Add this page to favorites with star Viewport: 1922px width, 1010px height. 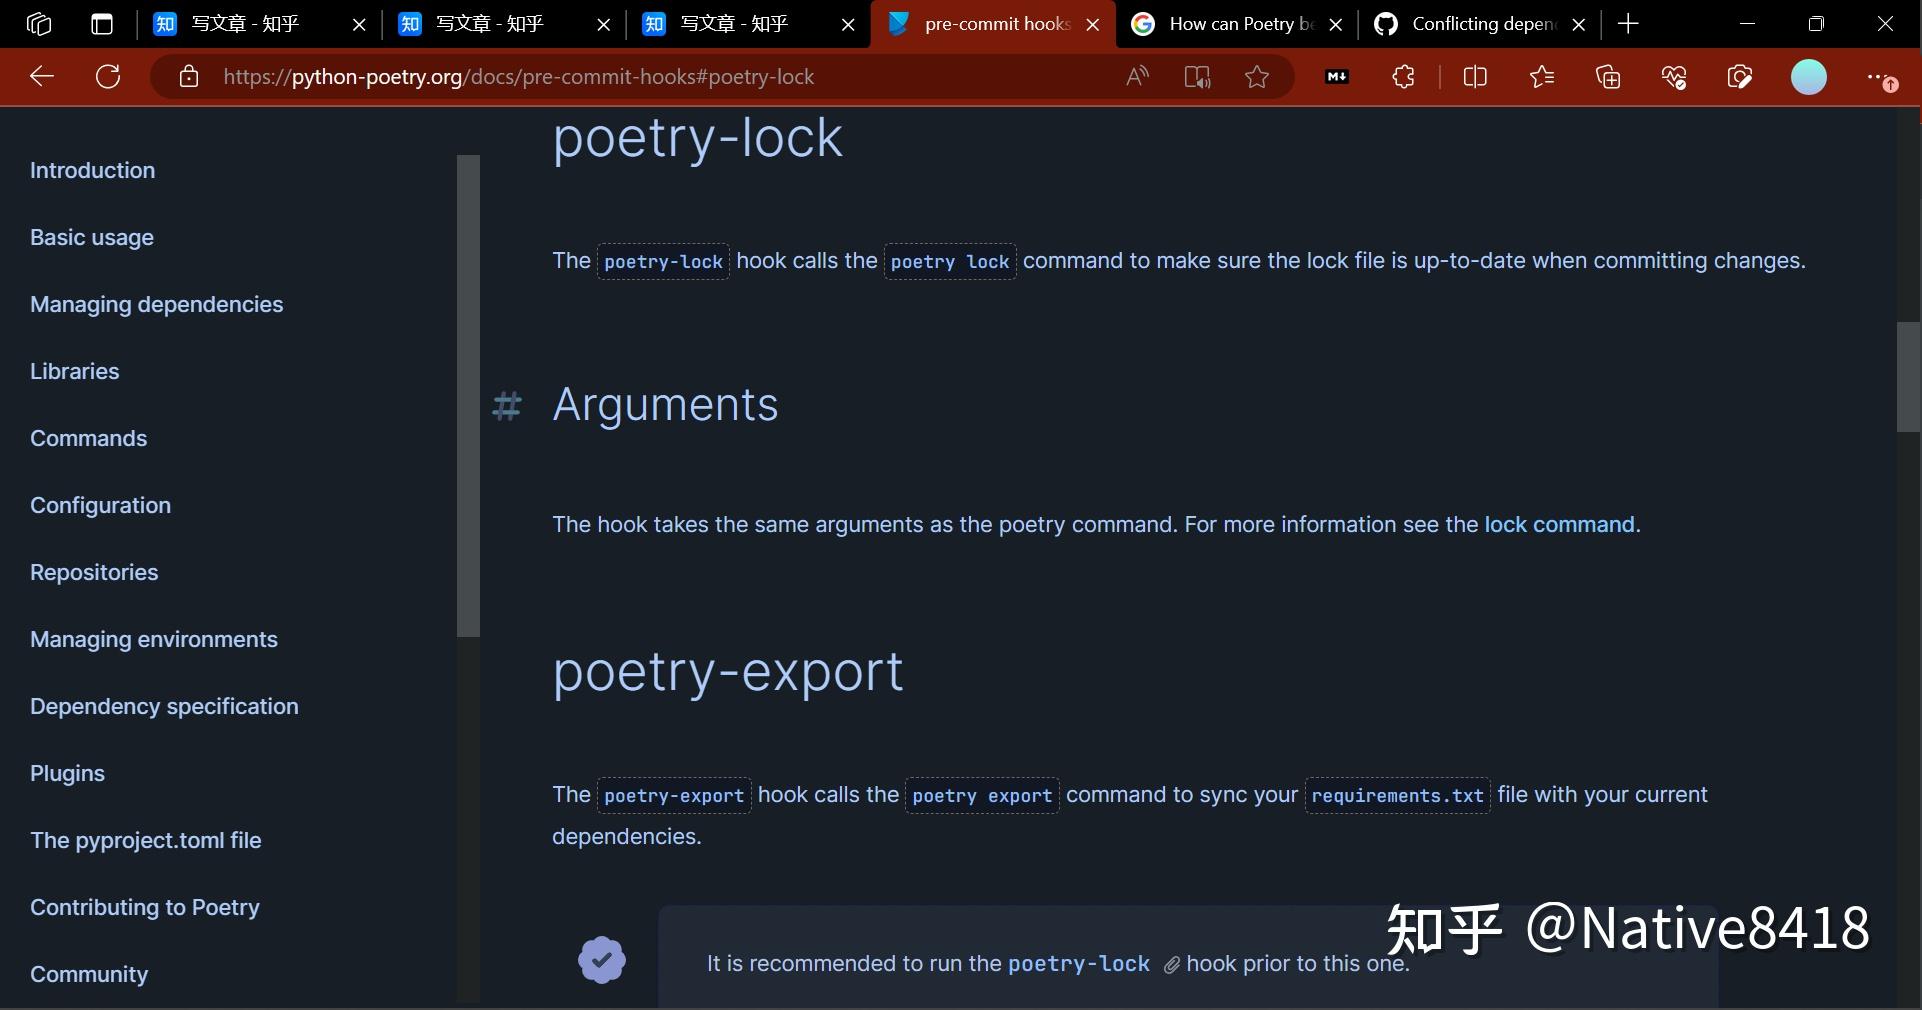coord(1257,76)
